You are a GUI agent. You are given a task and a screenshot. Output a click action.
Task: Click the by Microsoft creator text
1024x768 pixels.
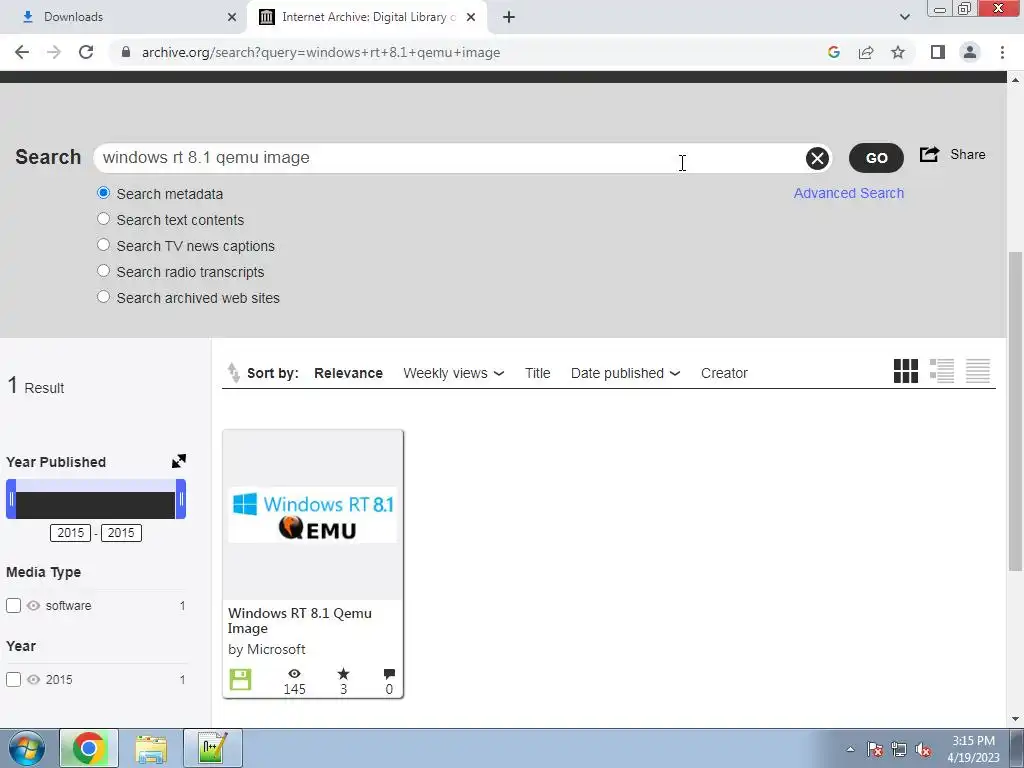(x=266, y=649)
